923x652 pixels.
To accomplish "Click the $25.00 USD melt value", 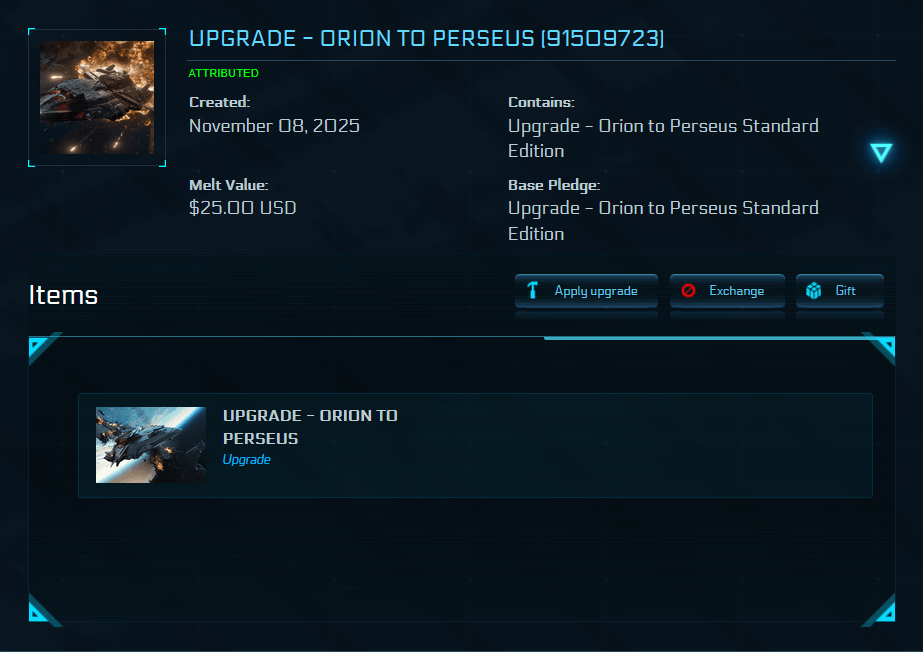I will [x=242, y=208].
